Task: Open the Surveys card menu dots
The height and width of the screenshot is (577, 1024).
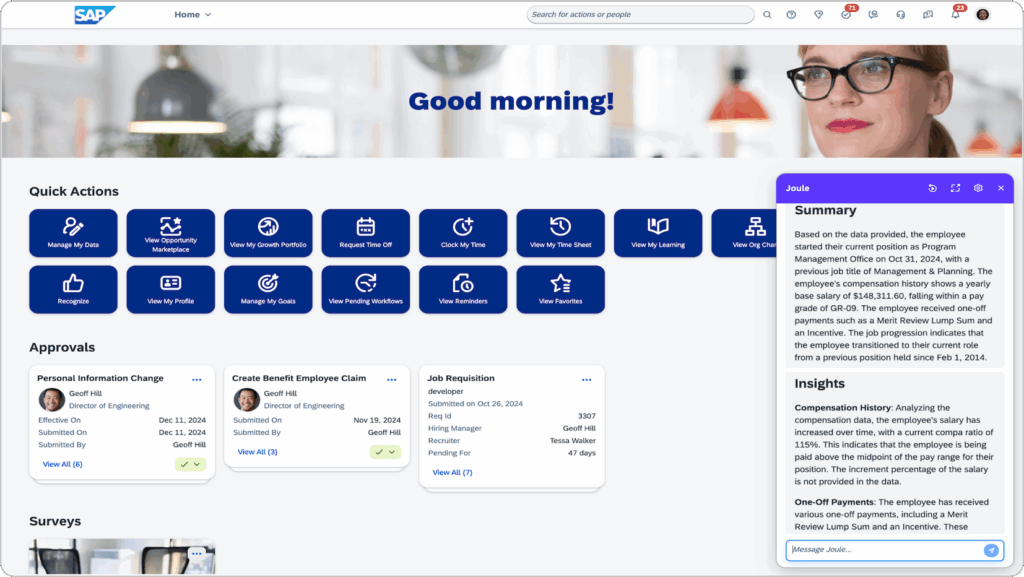Action: [x=197, y=554]
